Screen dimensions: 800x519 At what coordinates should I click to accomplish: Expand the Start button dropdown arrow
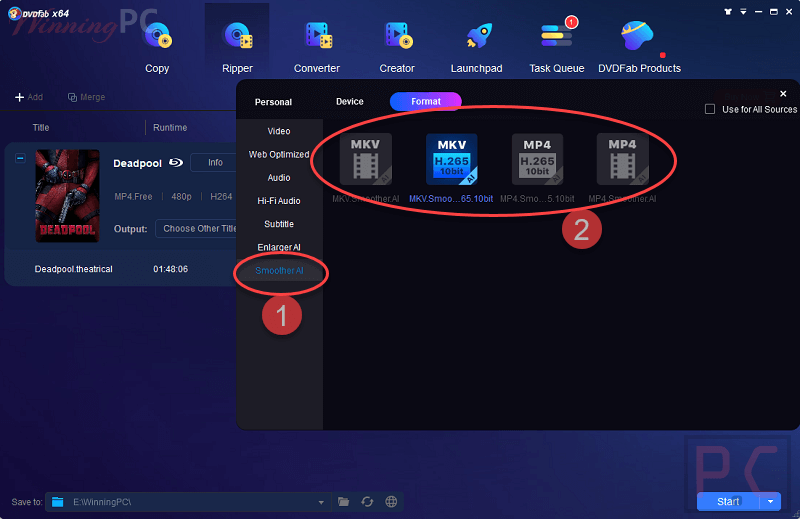770,502
